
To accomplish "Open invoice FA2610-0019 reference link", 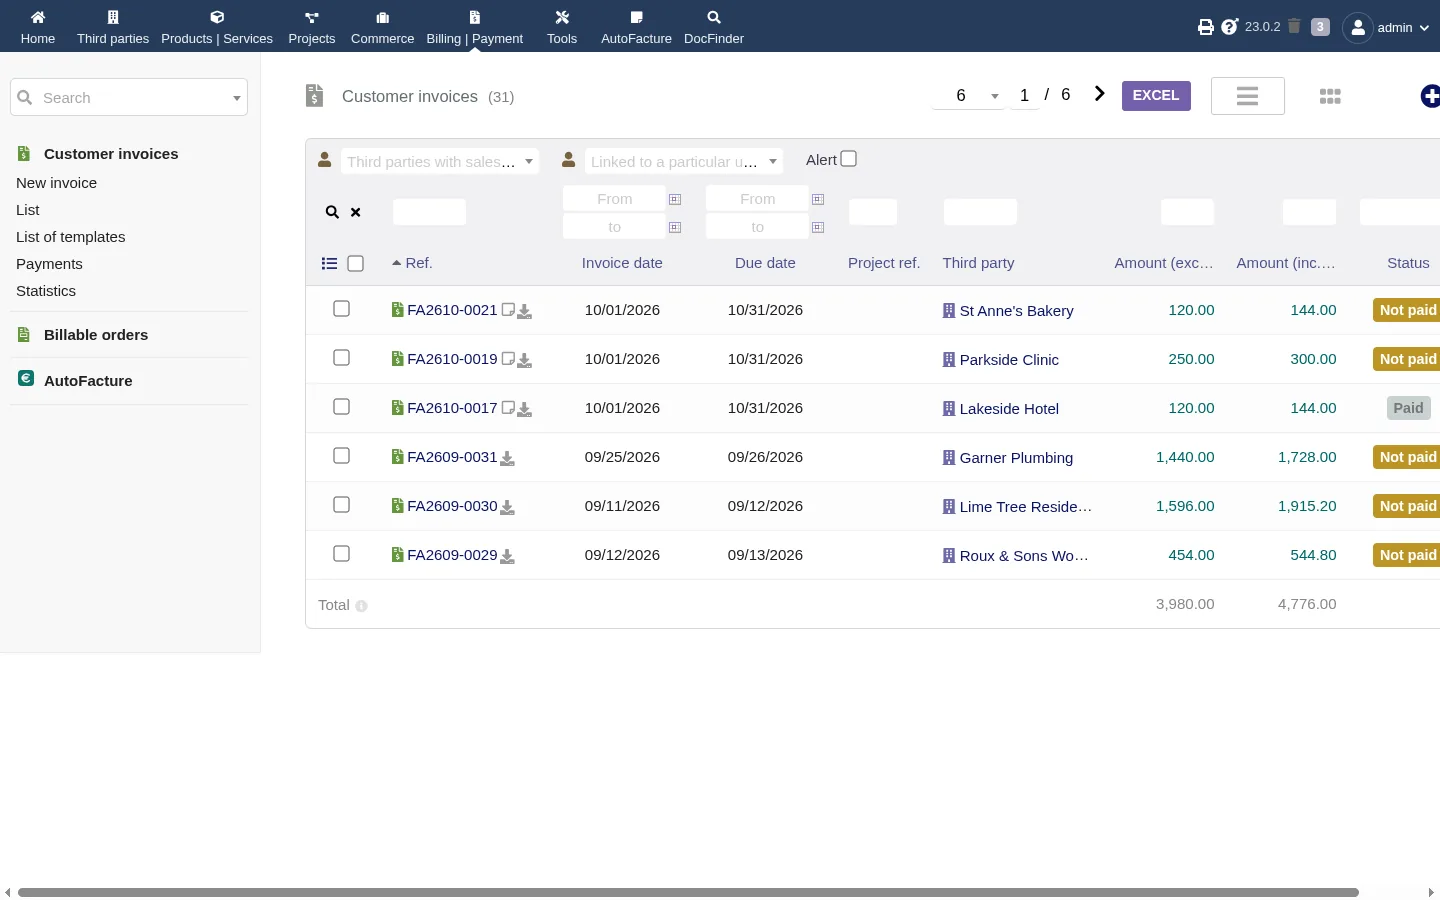I will point(452,359).
